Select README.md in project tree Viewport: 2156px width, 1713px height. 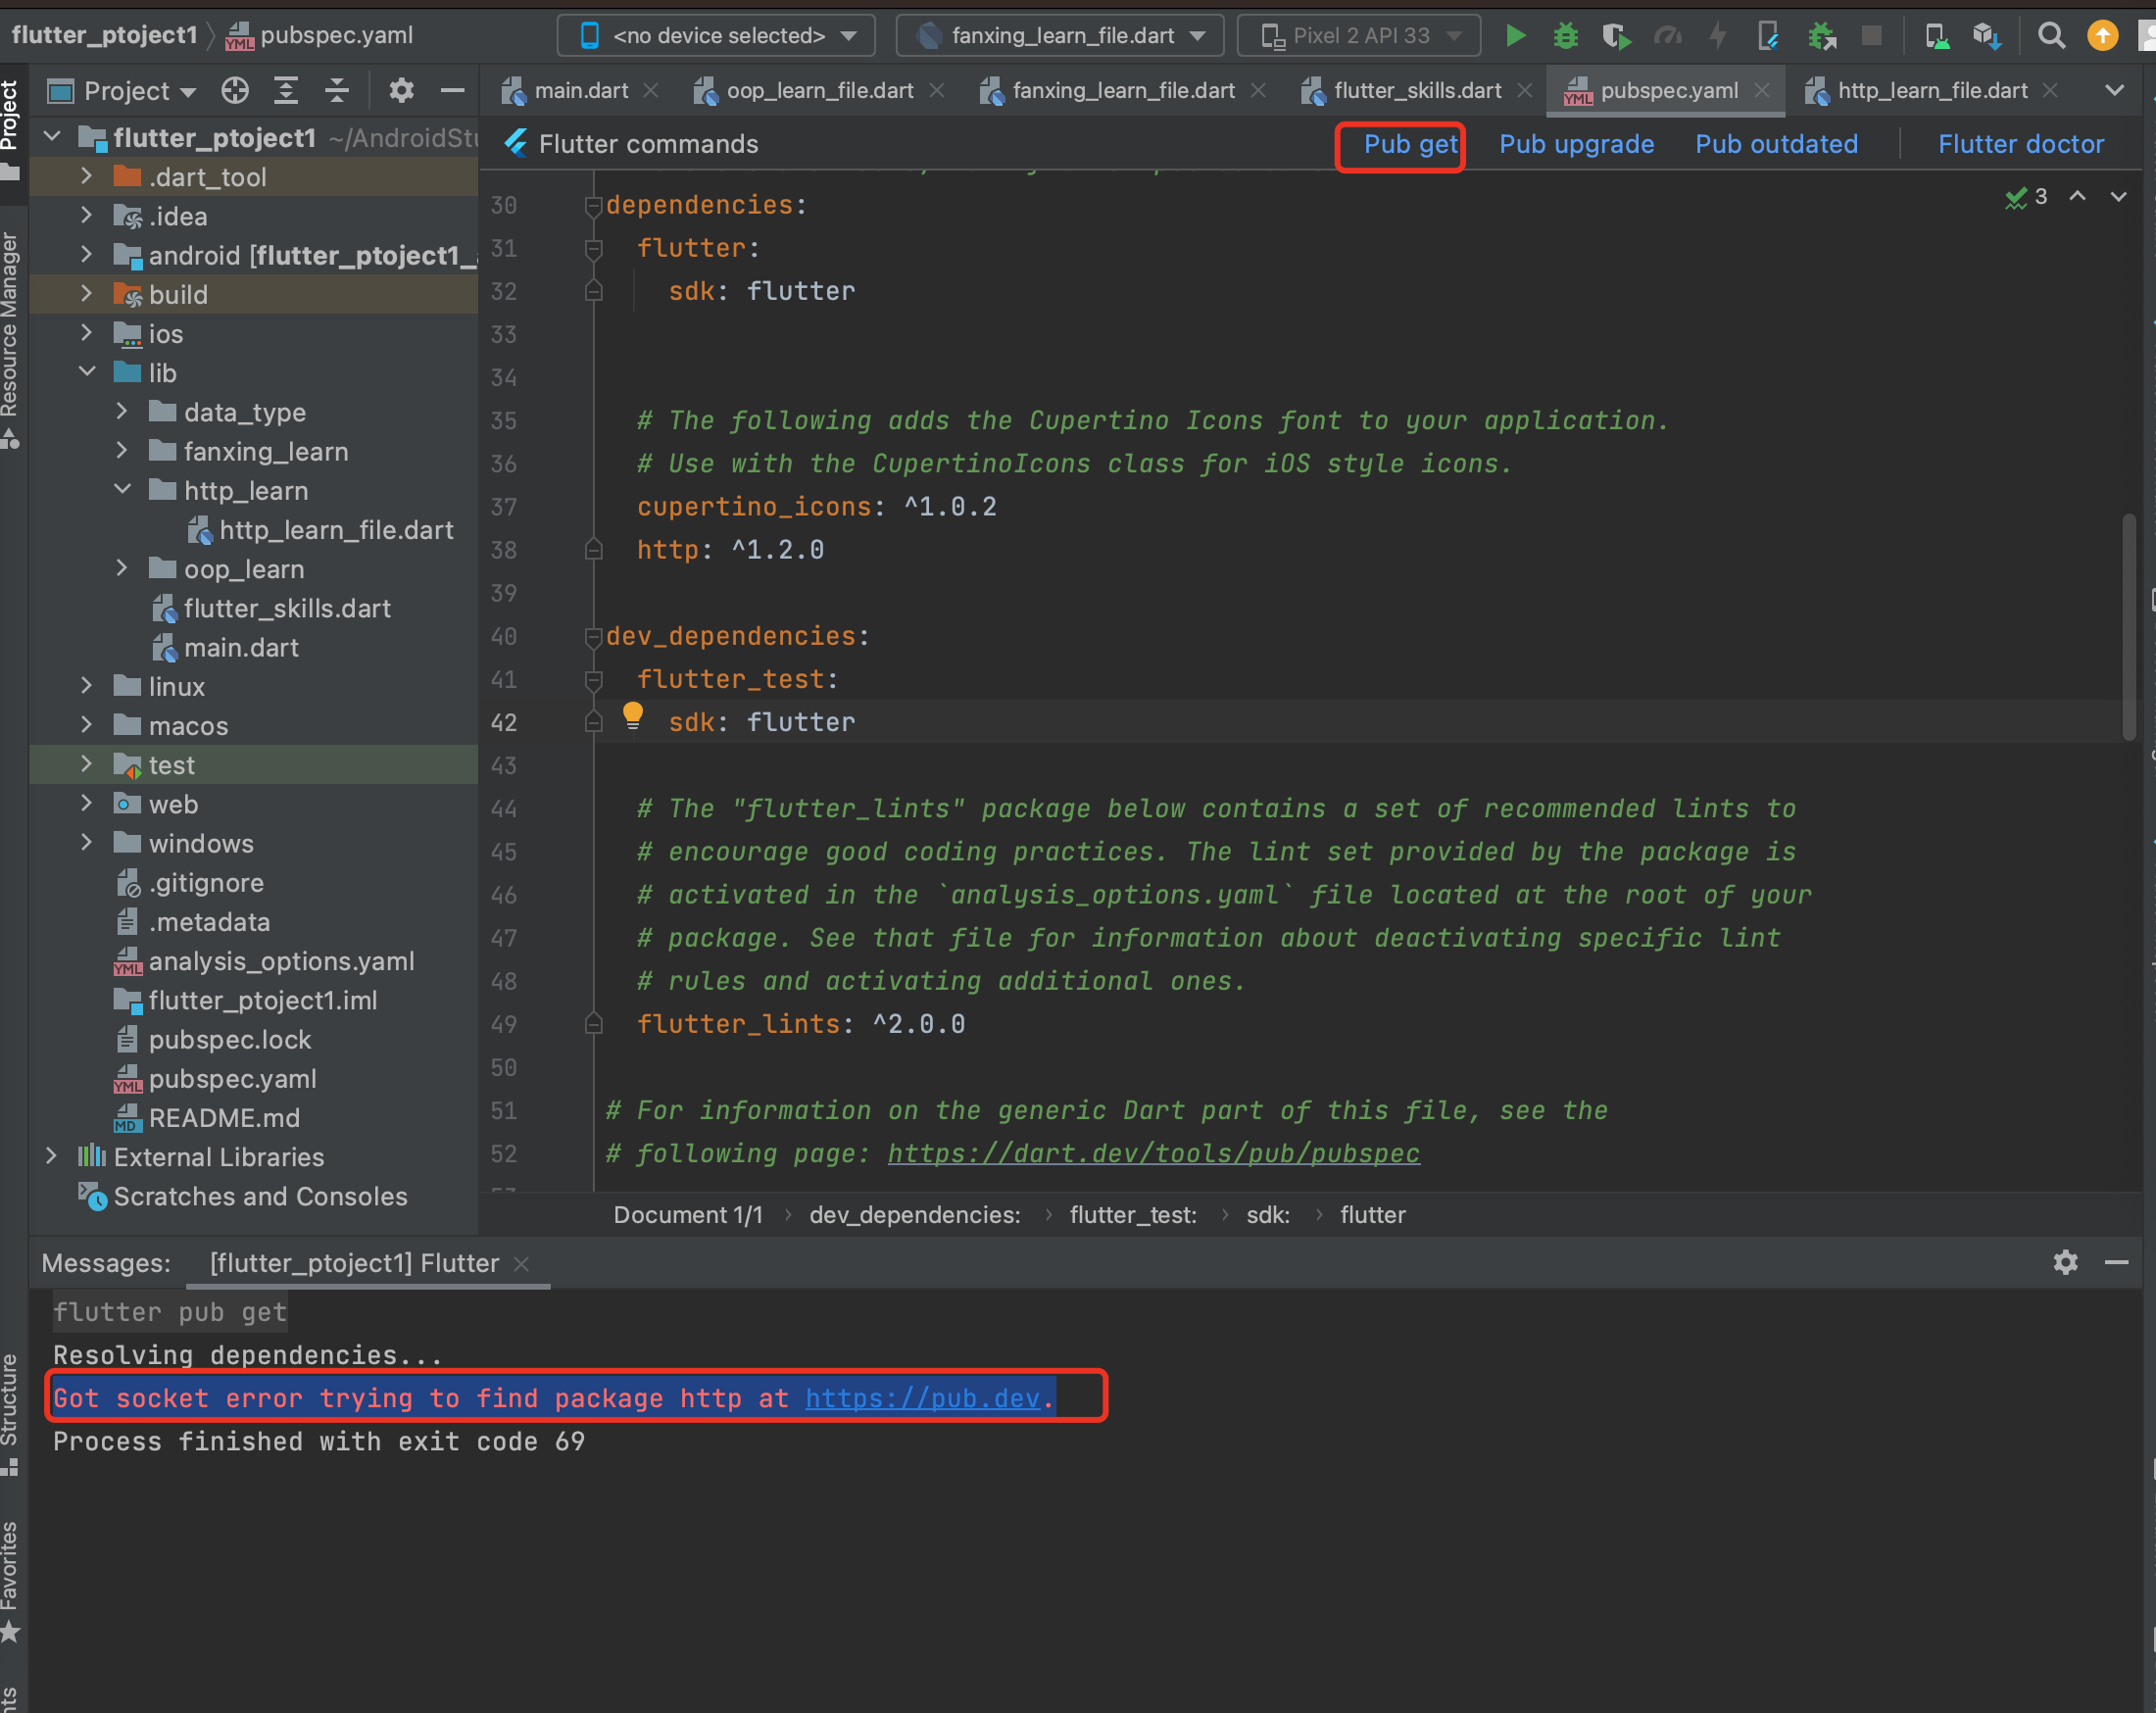[x=207, y=1118]
